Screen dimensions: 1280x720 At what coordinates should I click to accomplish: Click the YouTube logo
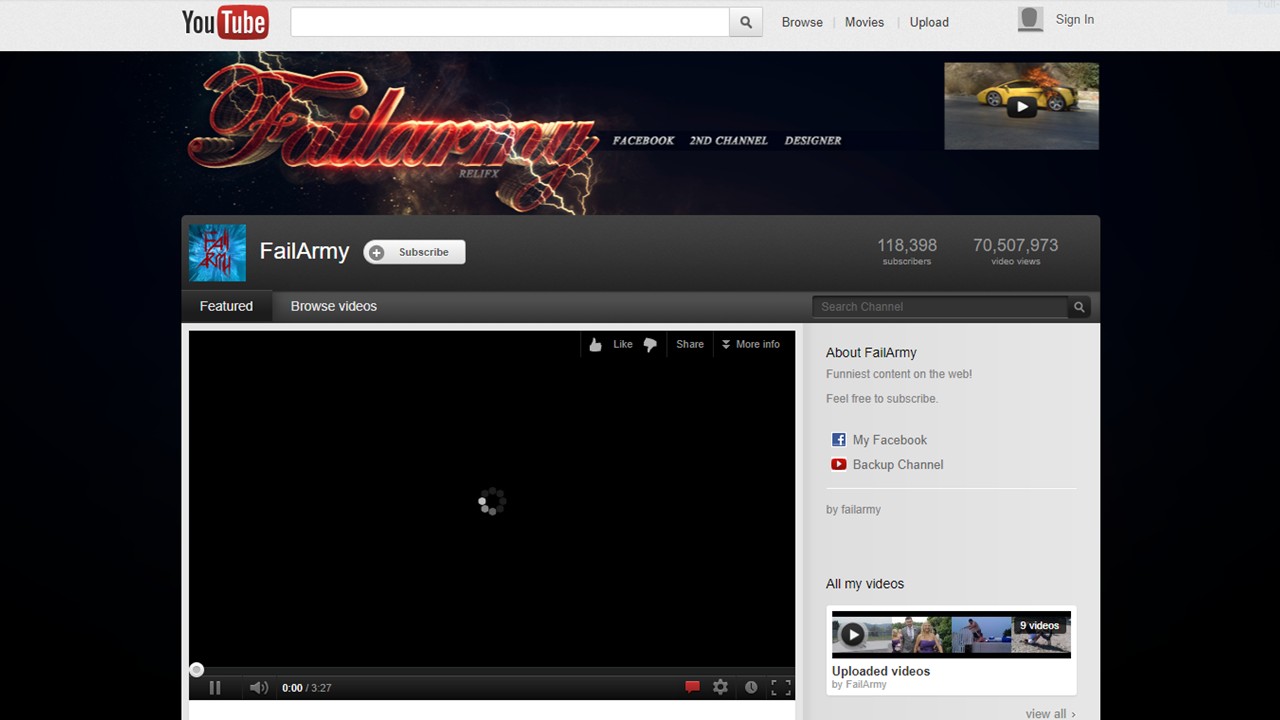coord(225,22)
